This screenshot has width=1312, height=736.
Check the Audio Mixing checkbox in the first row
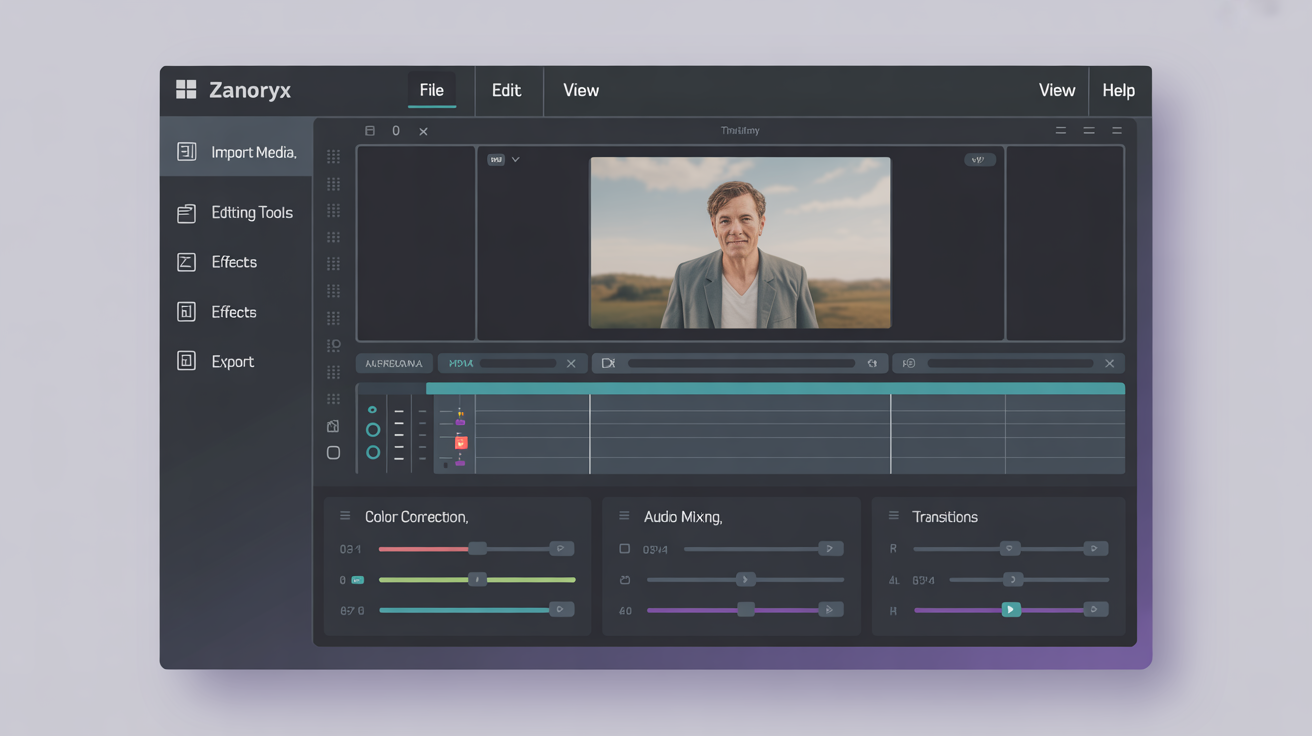625,549
